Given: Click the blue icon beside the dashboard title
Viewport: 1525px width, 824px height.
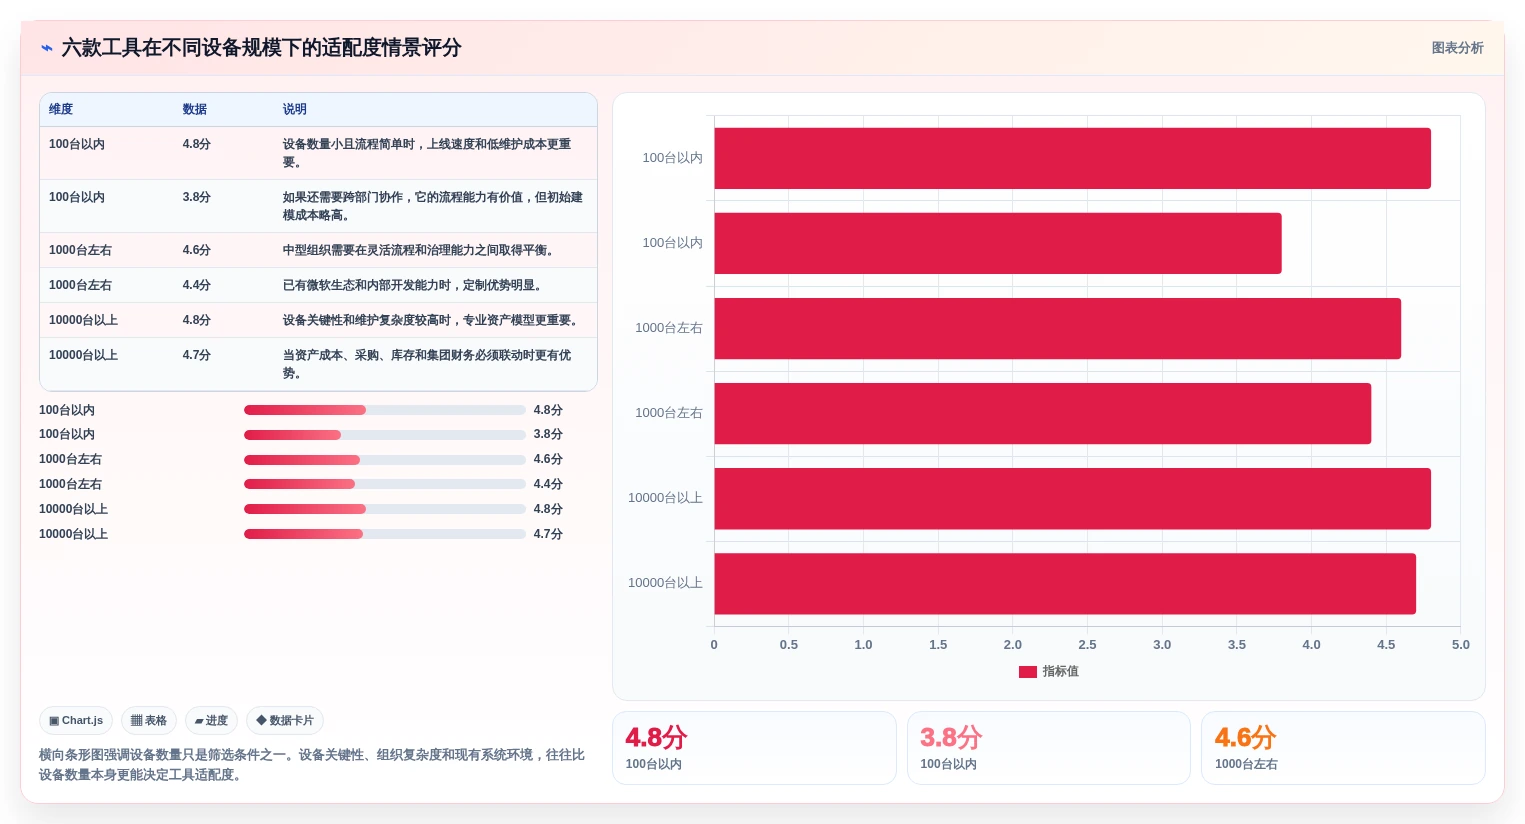Looking at the screenshot, I should [46, 48].
